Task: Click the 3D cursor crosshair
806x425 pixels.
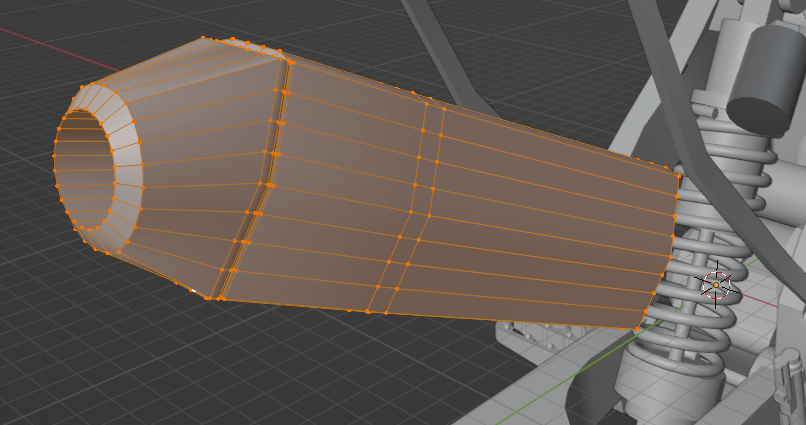Action: point(716,284)
